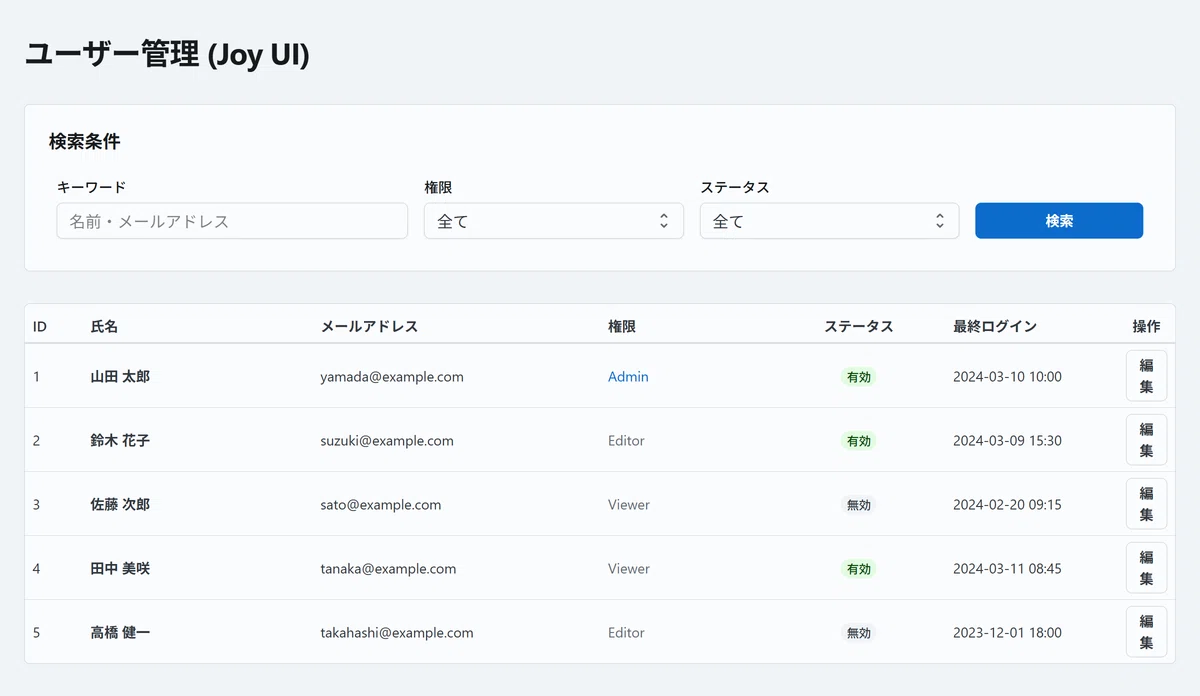The width and height of the screenshot is (1200, 696).
Task: Click email yamada@example.com
Action: [392, 377]
